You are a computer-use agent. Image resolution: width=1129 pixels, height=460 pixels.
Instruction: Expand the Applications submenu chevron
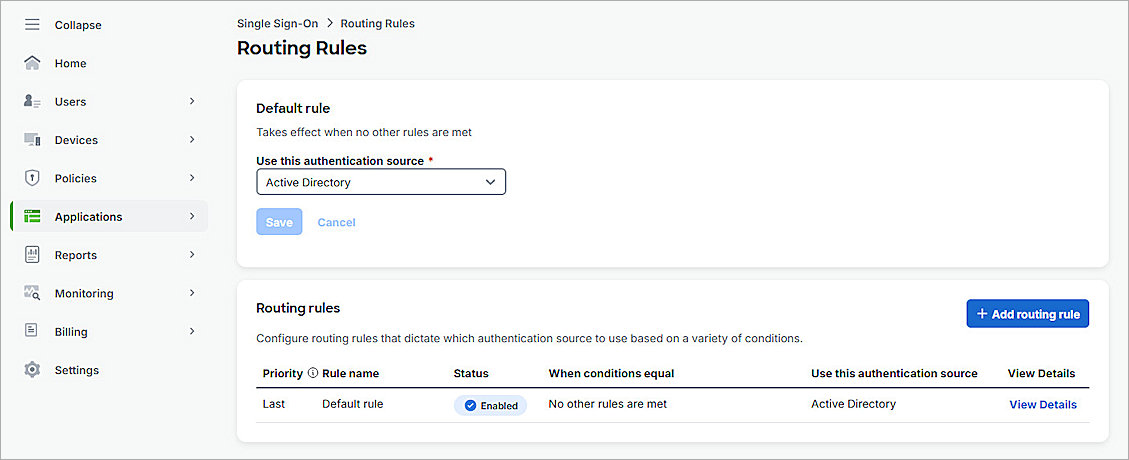coord(192,216)
